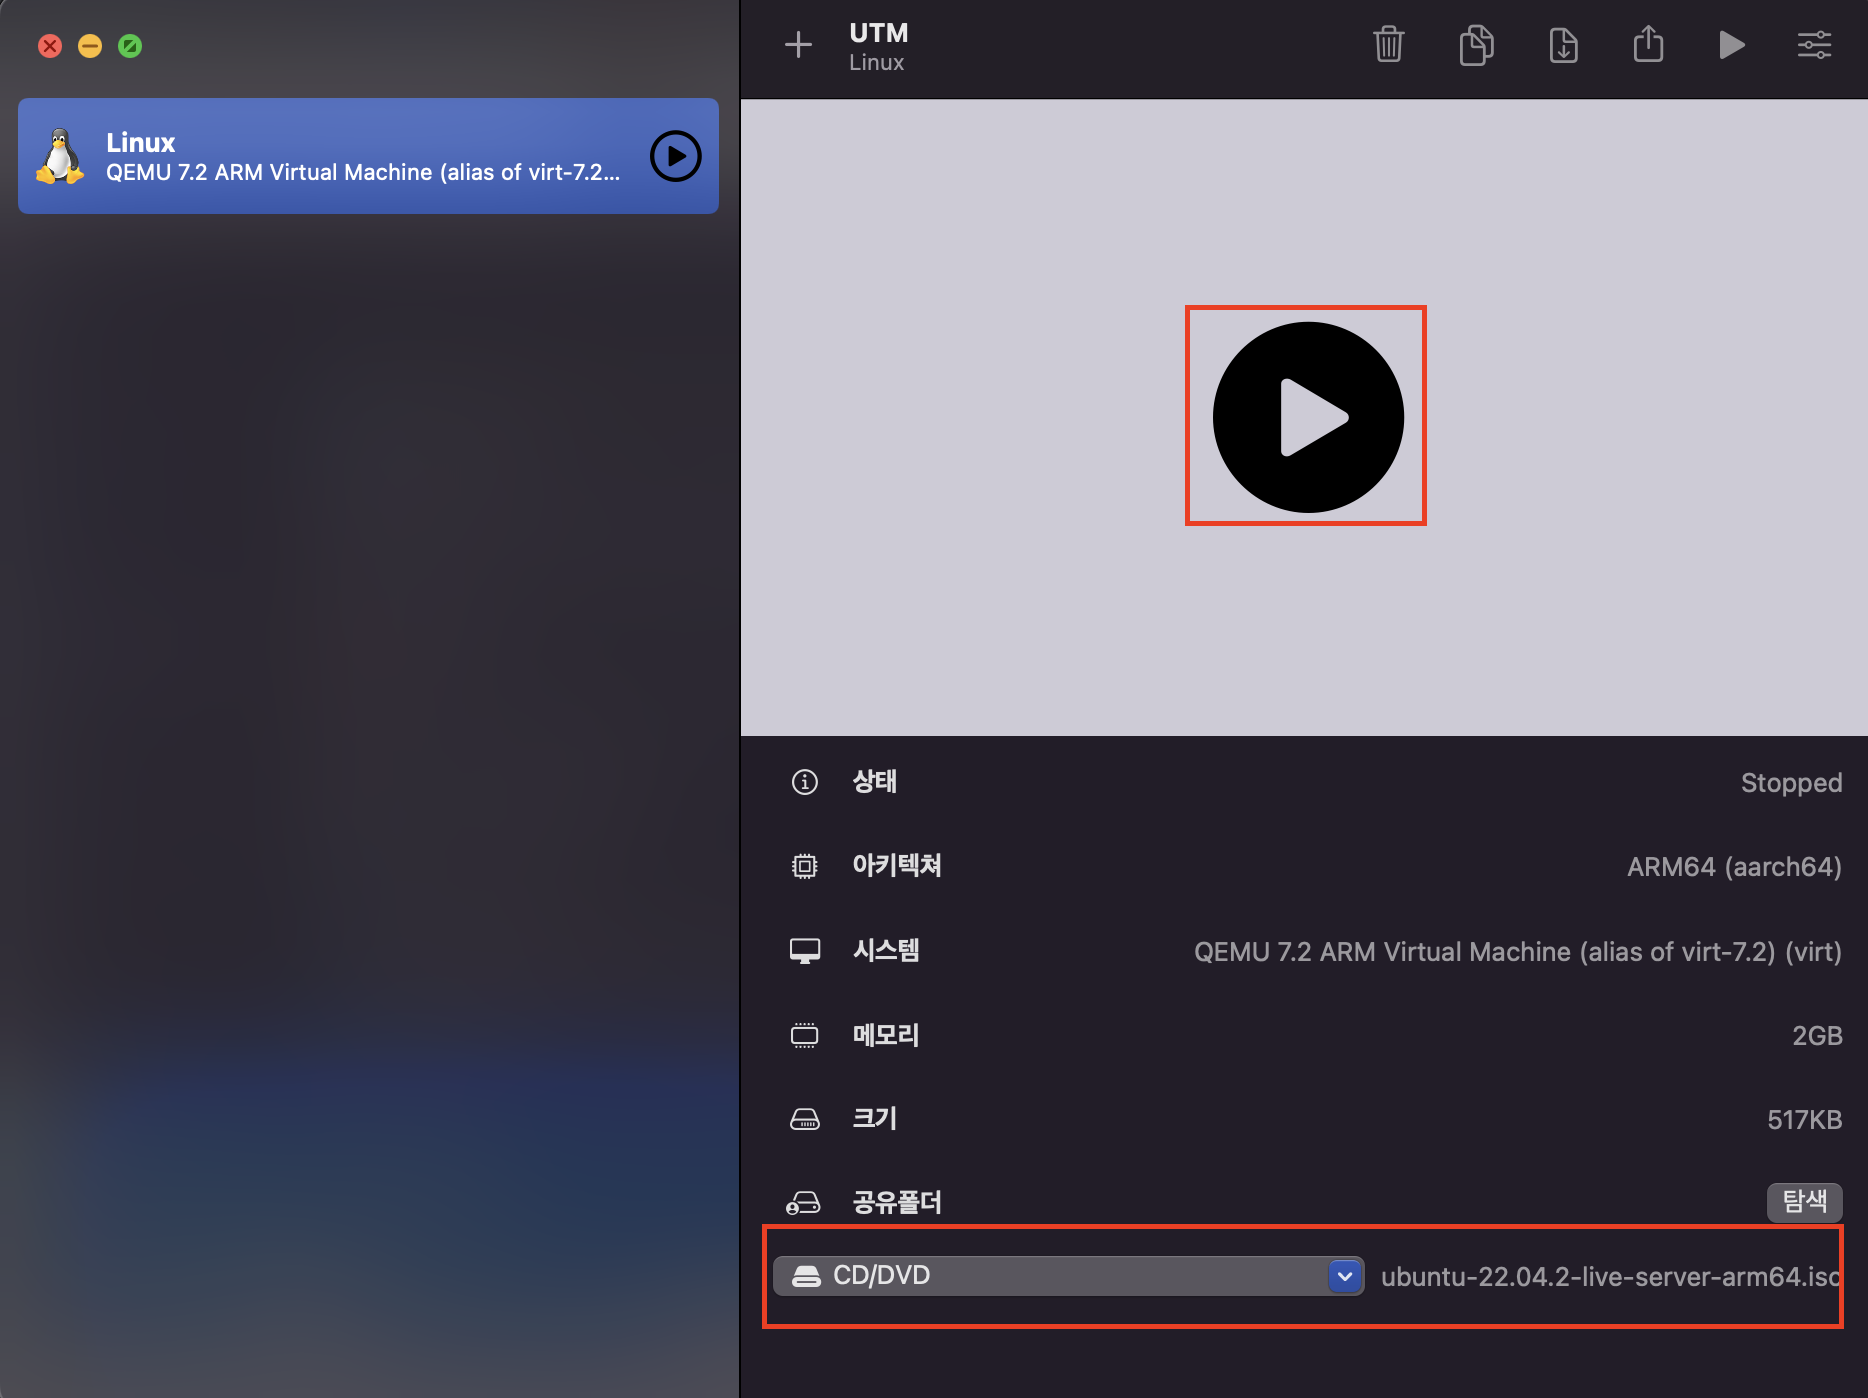Minimize the UTM window with the yellow button
The image size is (1868, 1398).
tap(90, 46)
